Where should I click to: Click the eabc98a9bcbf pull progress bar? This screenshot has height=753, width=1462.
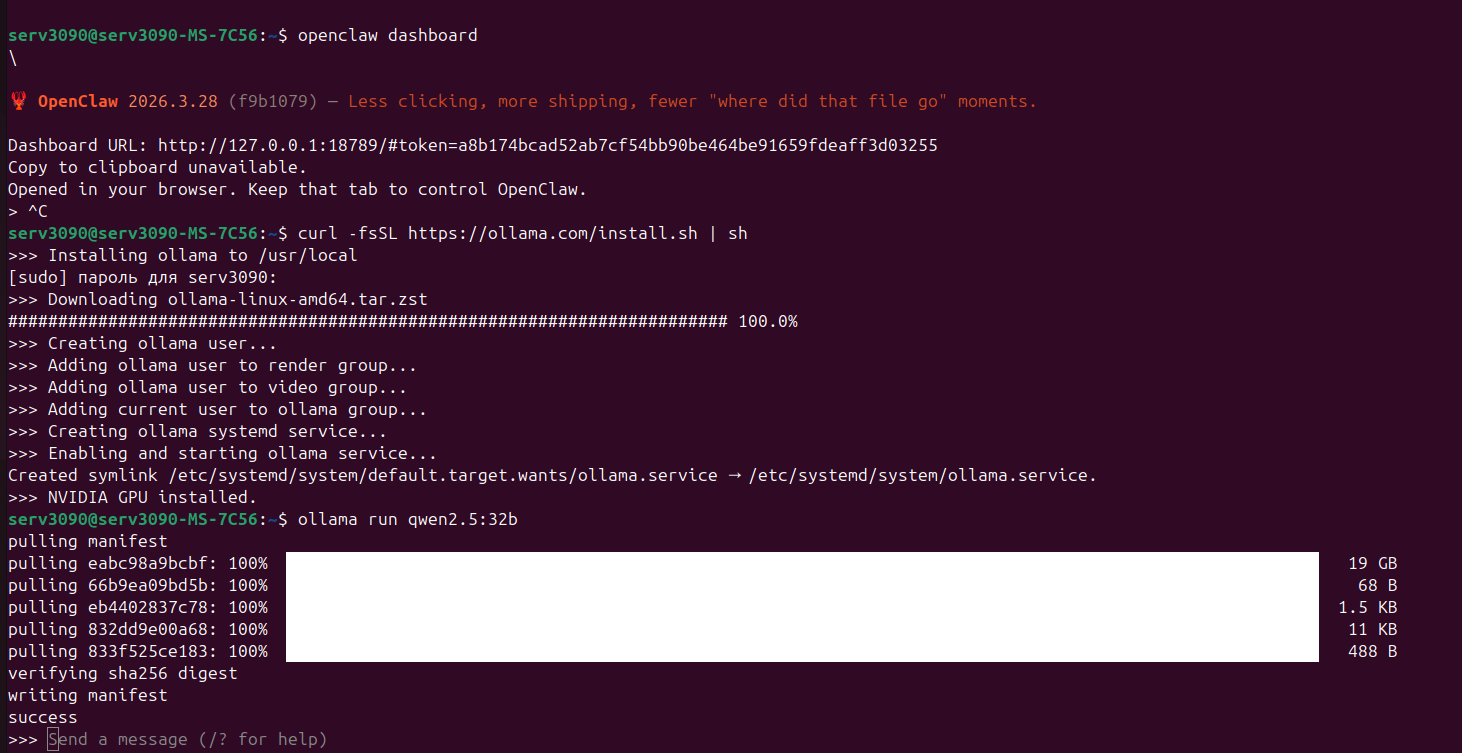point(802,563)
